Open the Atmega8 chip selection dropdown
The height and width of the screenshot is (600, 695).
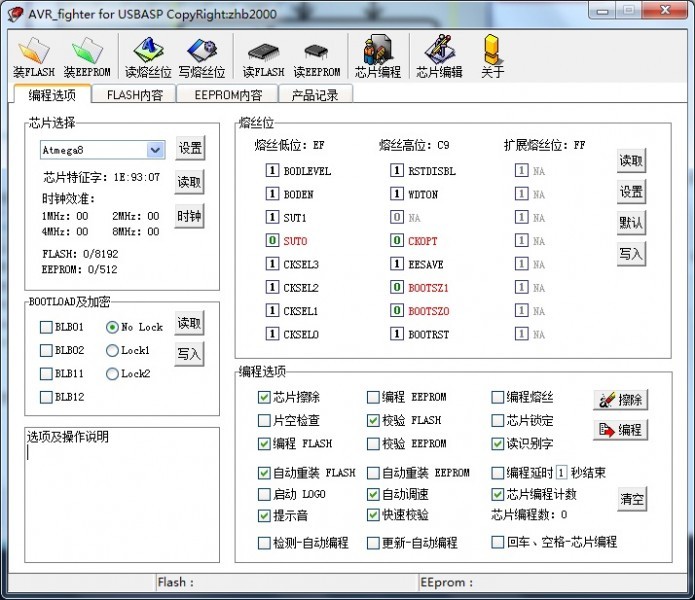click(x=155, y=150)
